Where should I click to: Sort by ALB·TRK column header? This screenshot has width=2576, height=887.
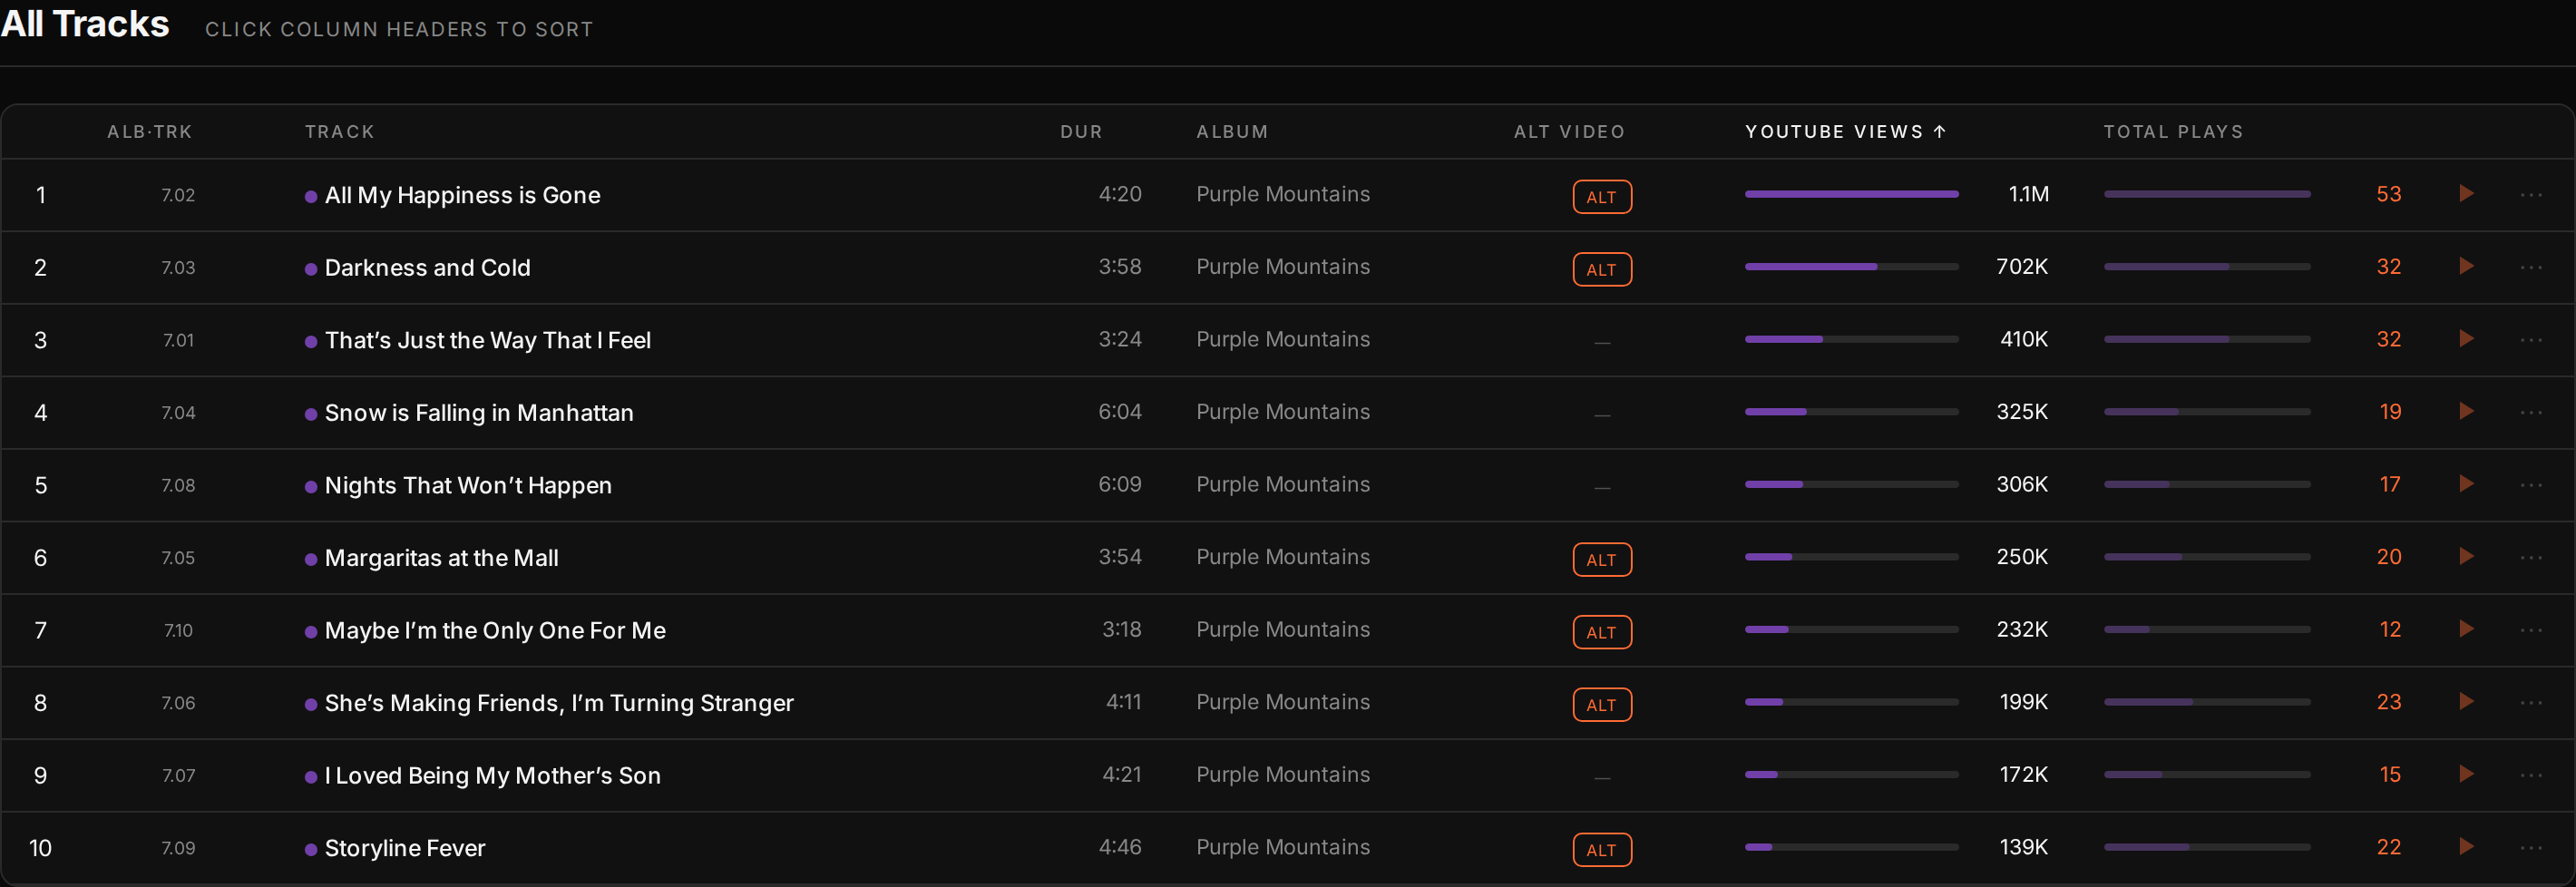150,132
